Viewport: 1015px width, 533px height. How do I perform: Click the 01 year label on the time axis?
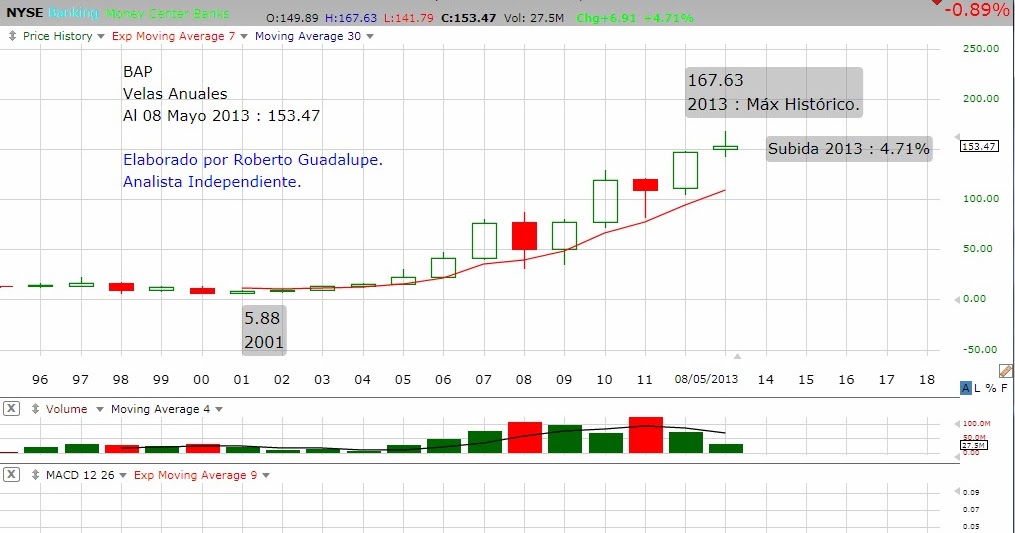tap(241, 380)
